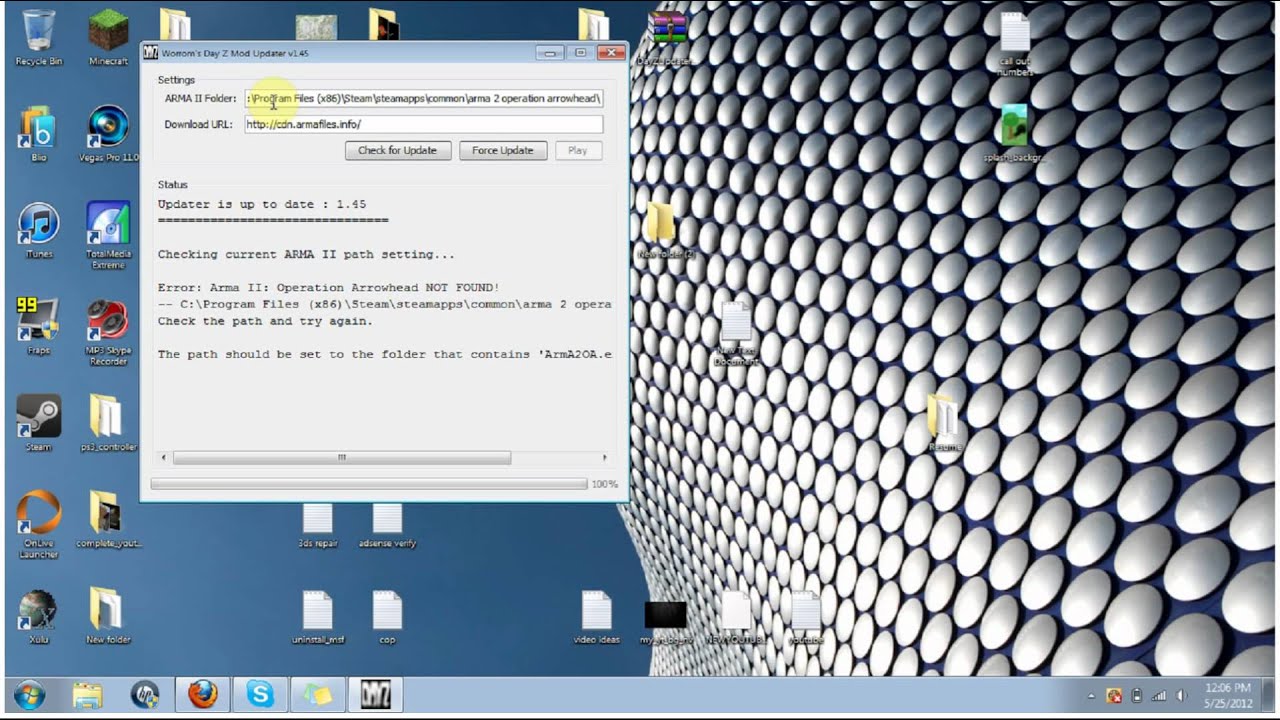
Task: Open the Xulu desktop shortcut
Action: pos(38,615)
